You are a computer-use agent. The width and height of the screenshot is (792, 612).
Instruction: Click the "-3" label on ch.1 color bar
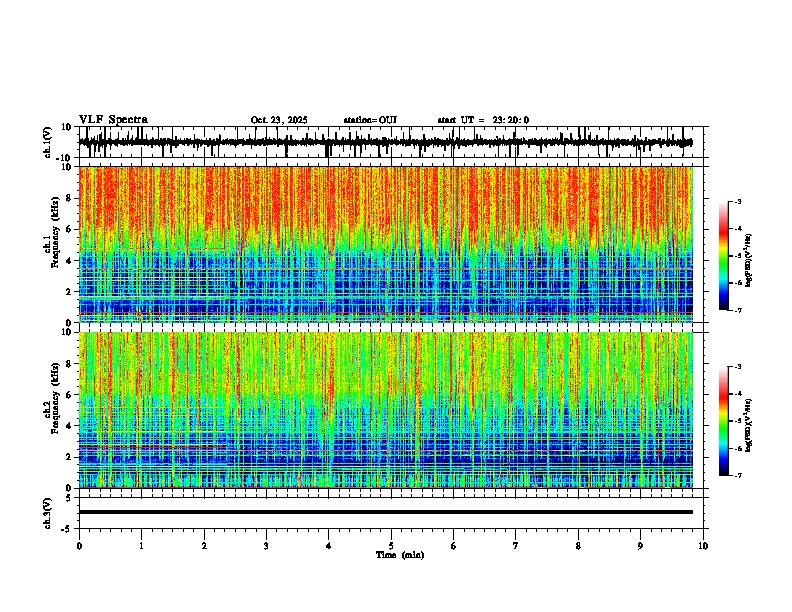(738, 201)
